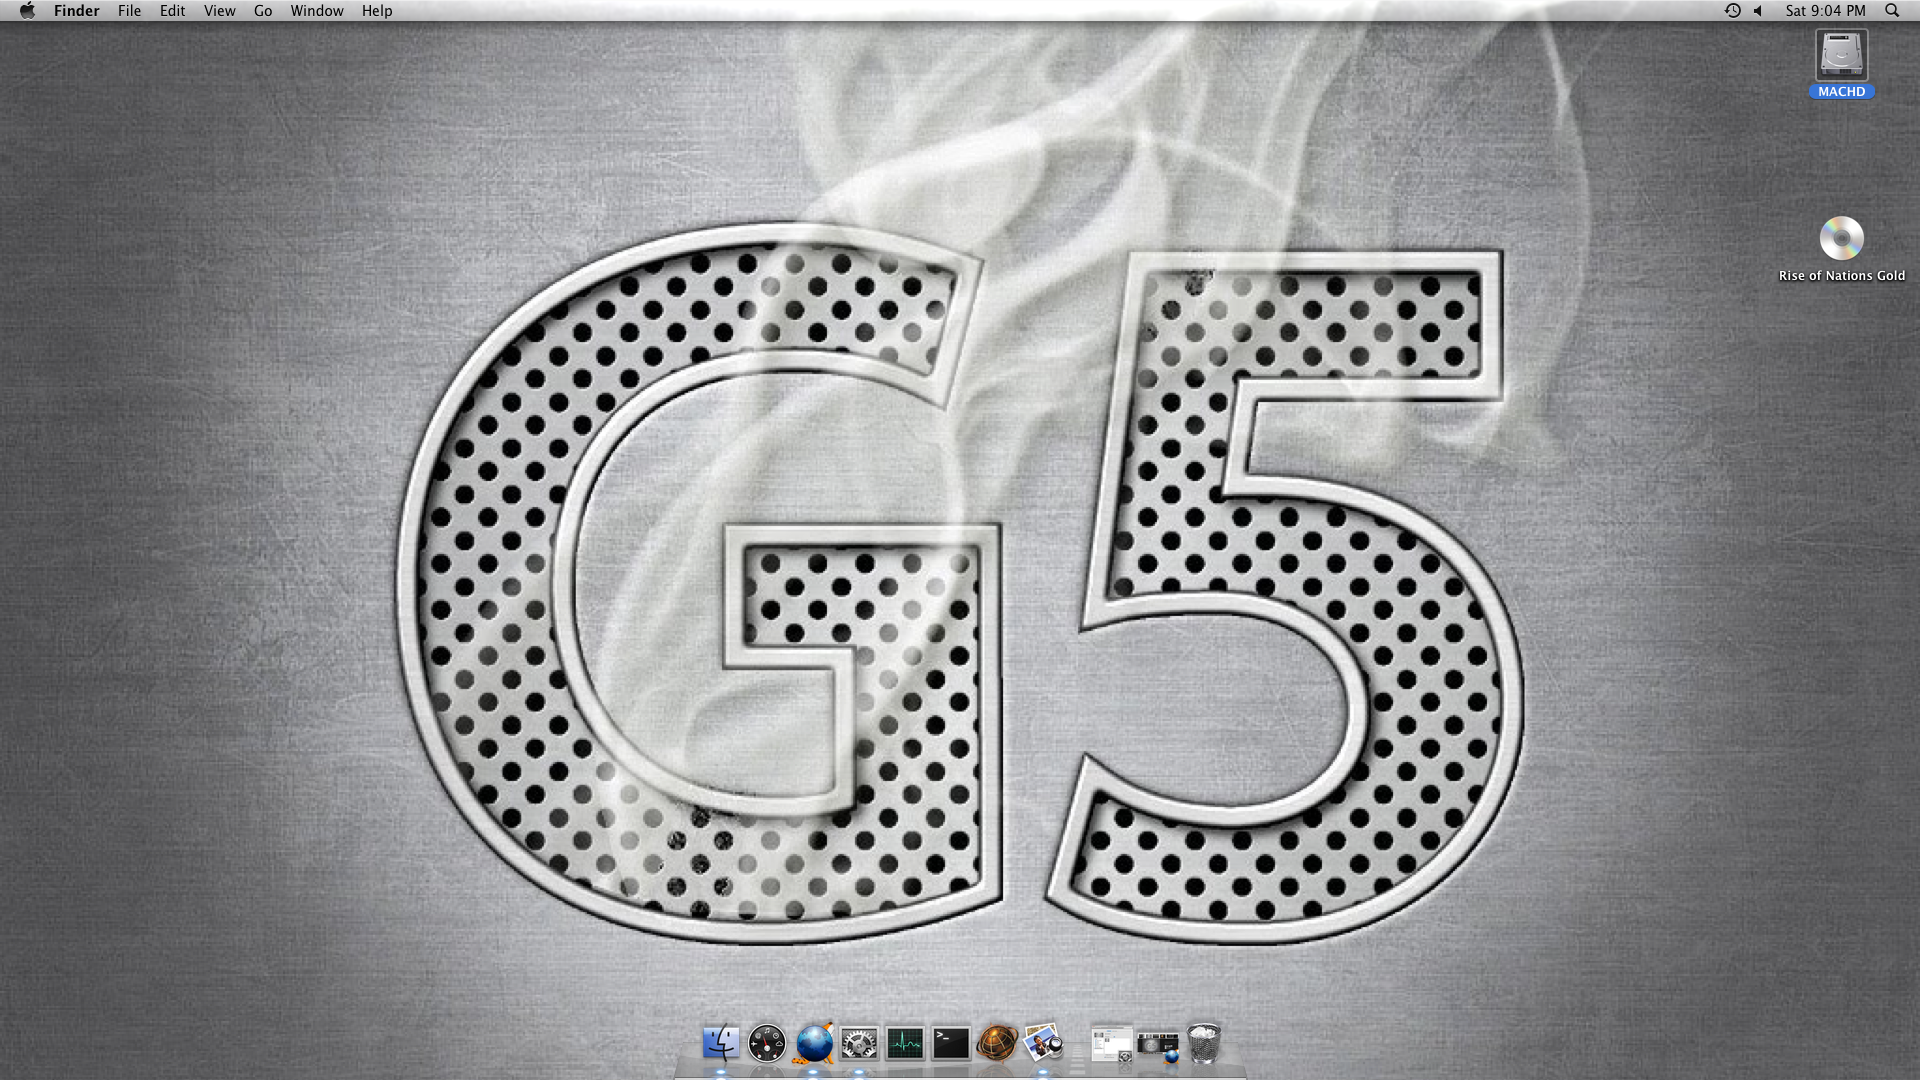
Task: Select the Rise of Nations Gold disc
Action: point(1841,238)
